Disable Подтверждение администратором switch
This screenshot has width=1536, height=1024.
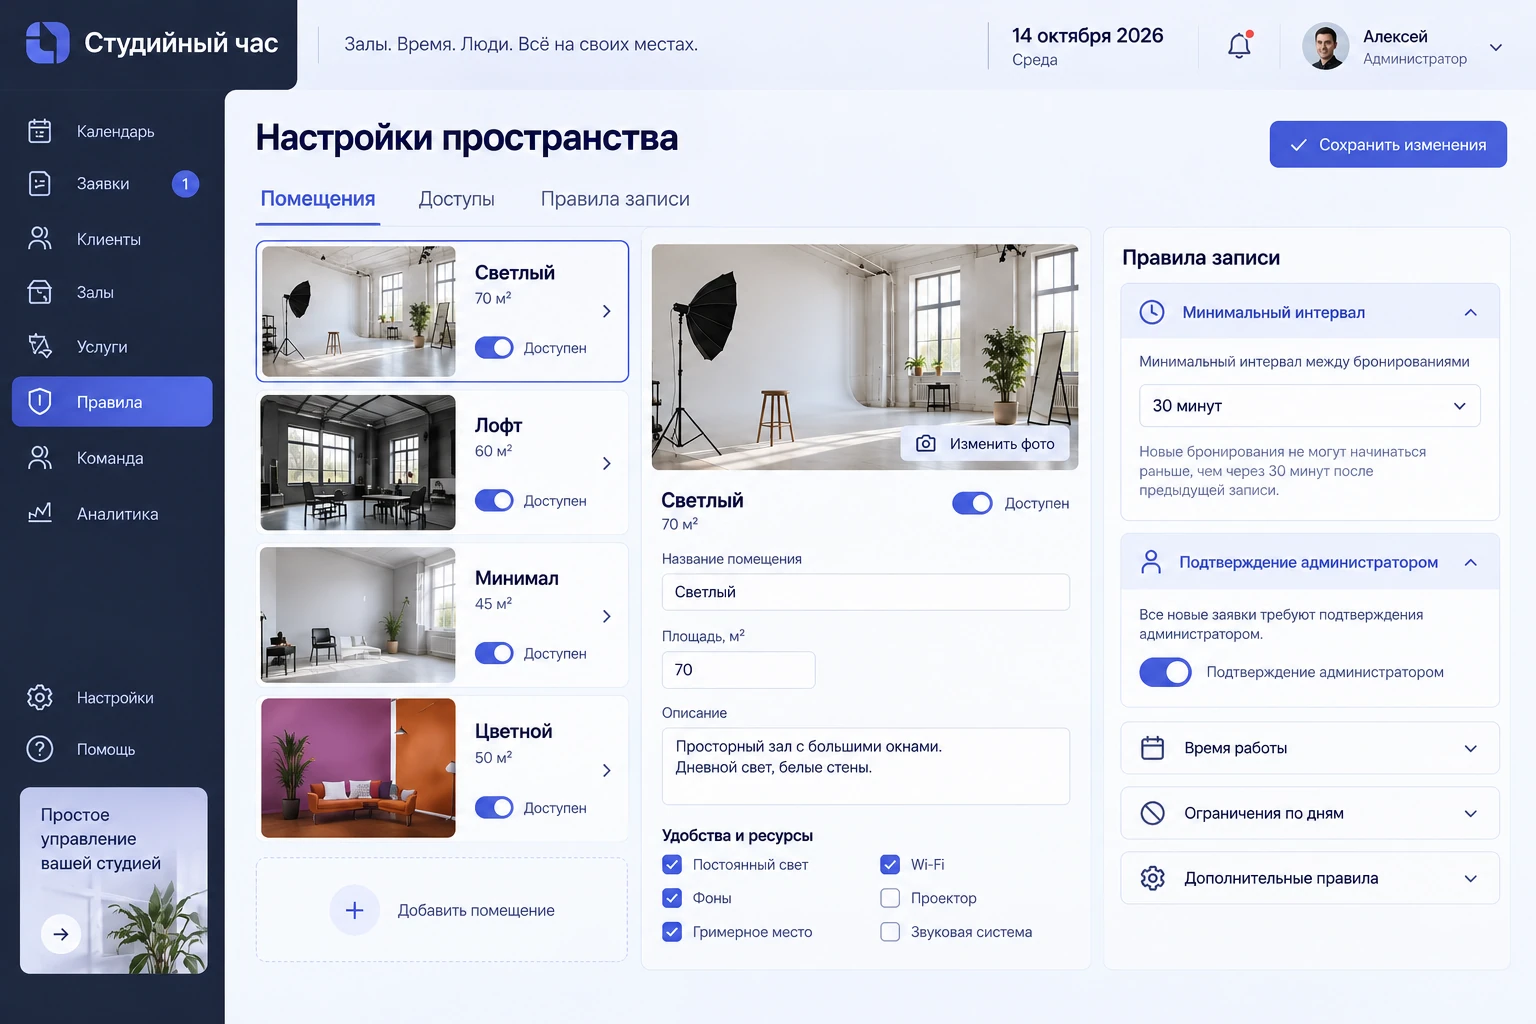point(1165,672)
